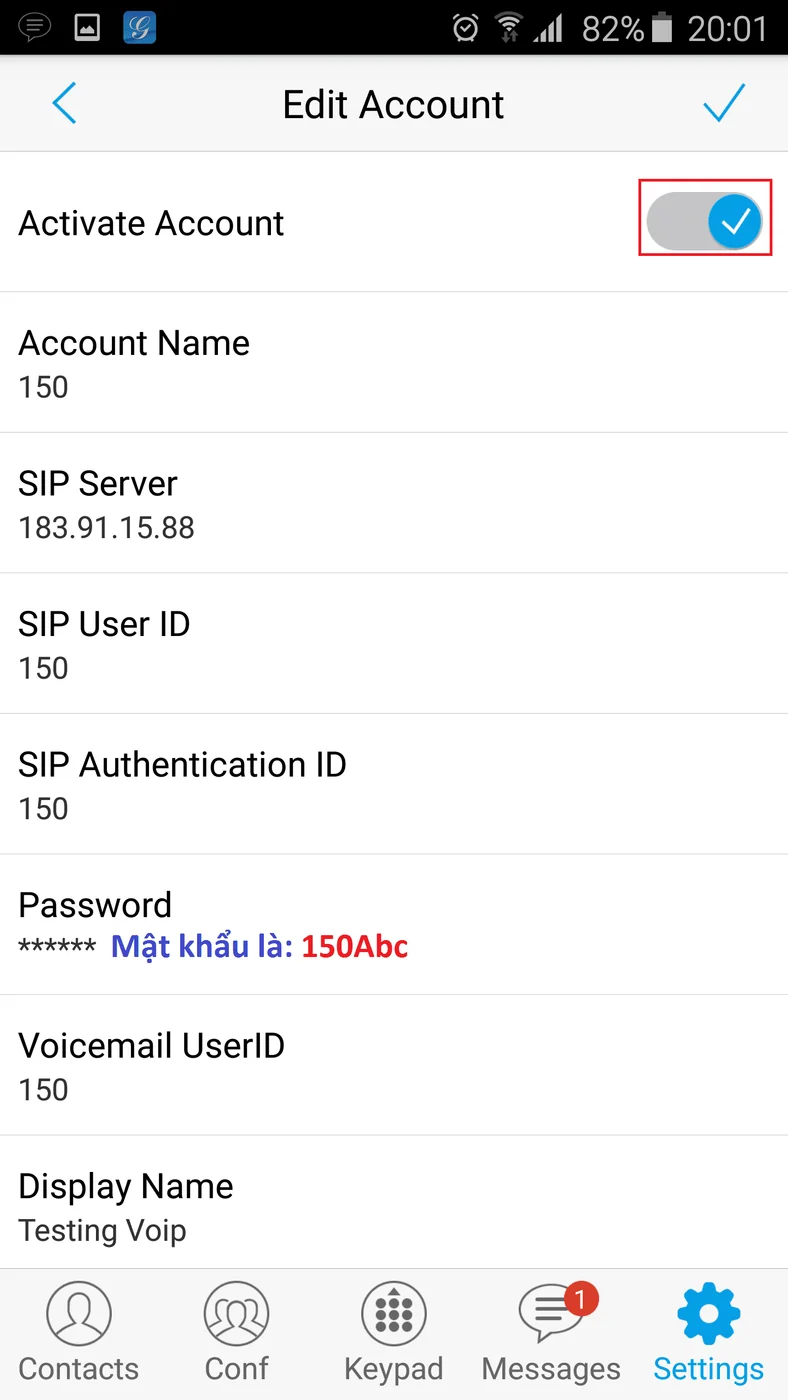Toggle the Activate Account switch
Screen dimensions: 788x1400
coord(705,222)
